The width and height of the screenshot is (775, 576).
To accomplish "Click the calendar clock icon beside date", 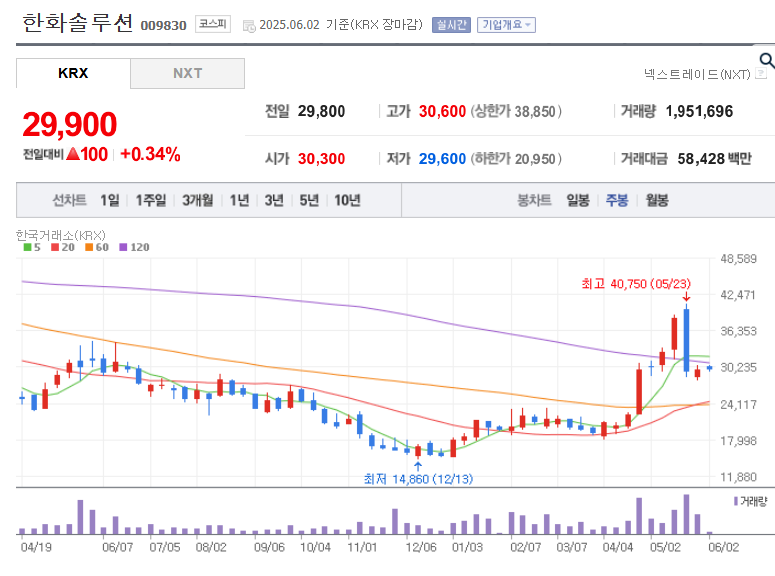I will [249, 26].
